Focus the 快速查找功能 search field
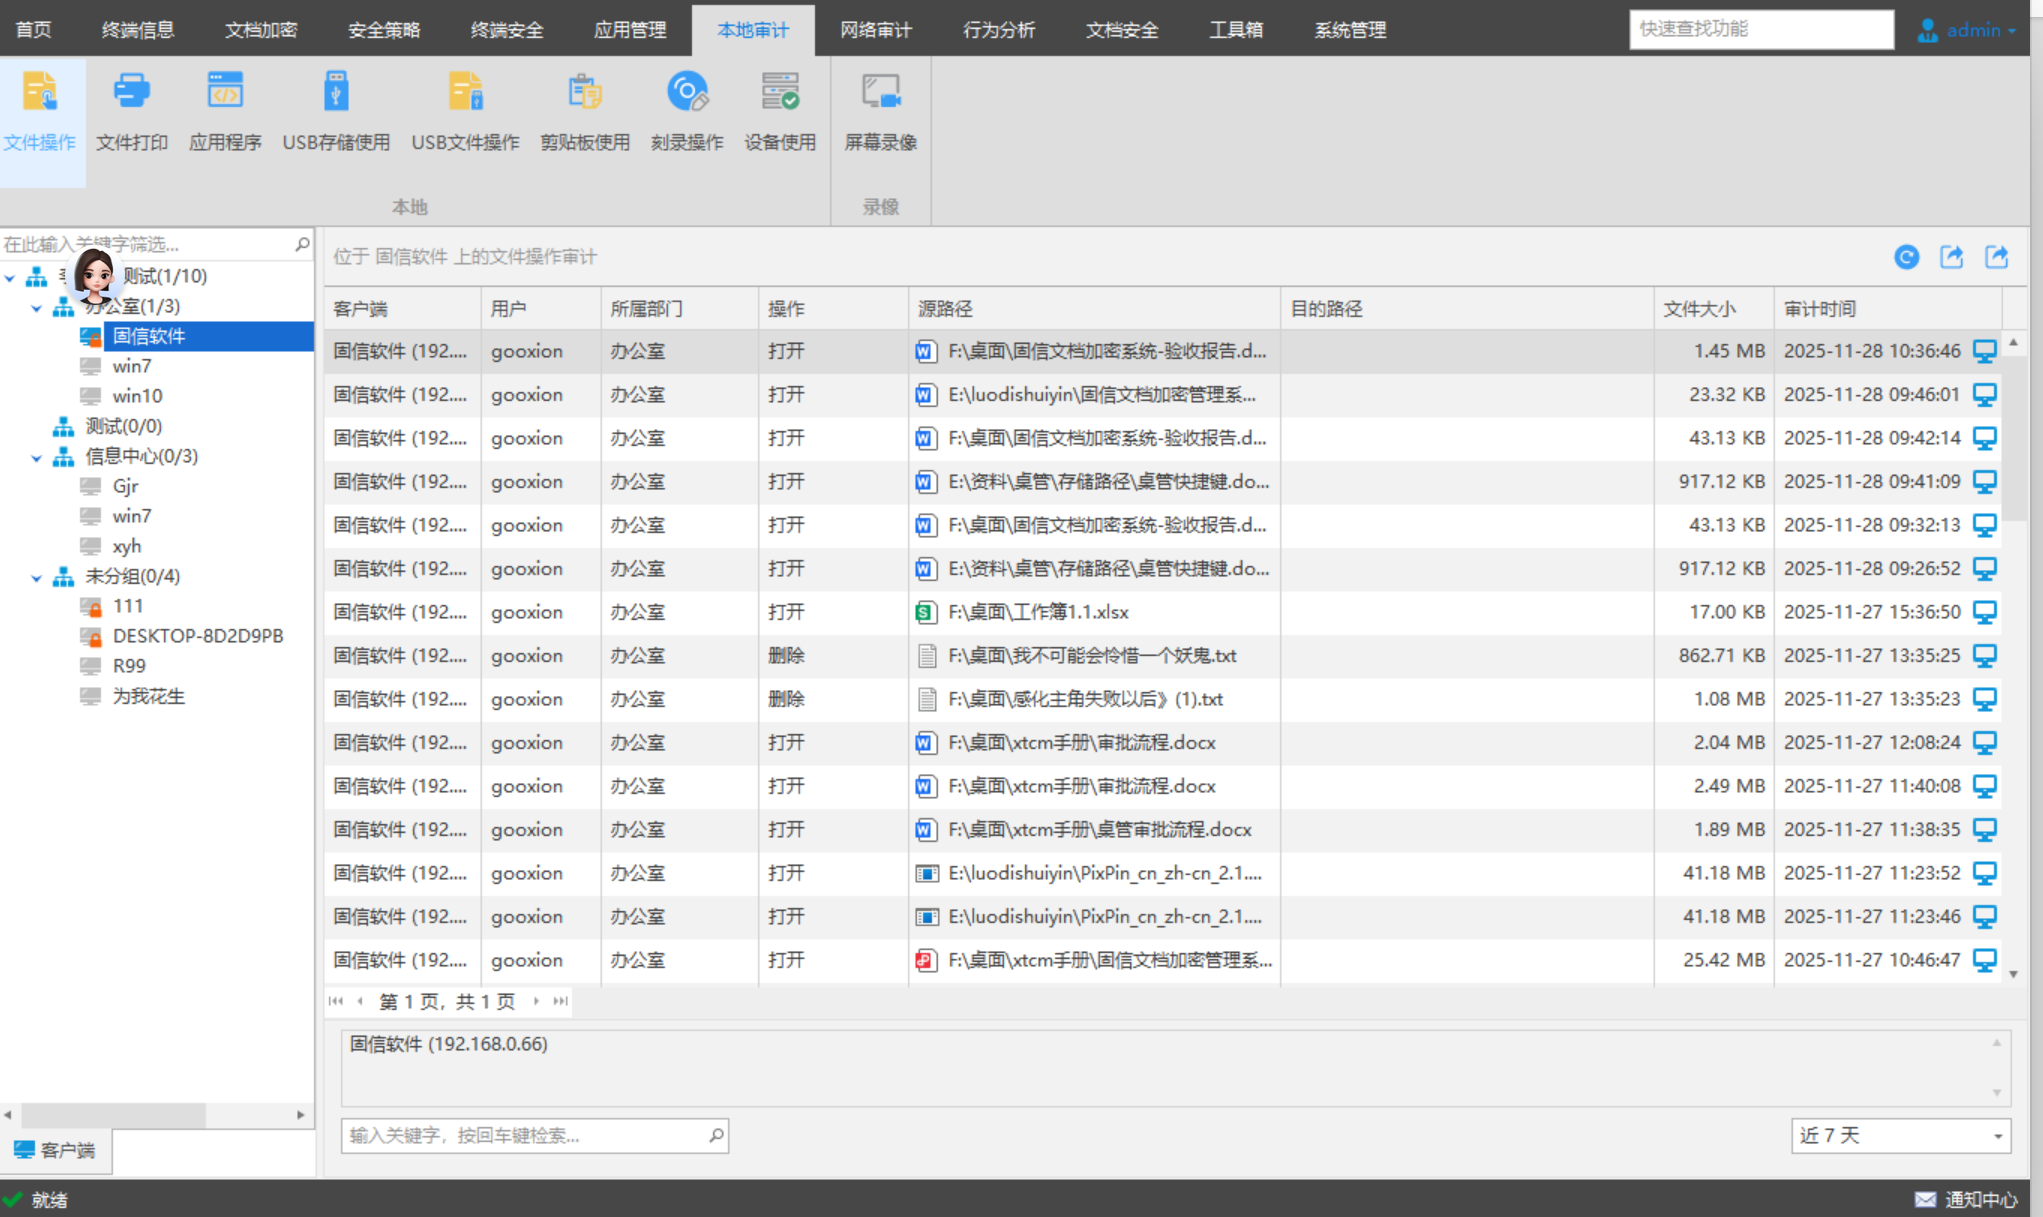Screen dimensions: 2043x1217 [1760, 29]
